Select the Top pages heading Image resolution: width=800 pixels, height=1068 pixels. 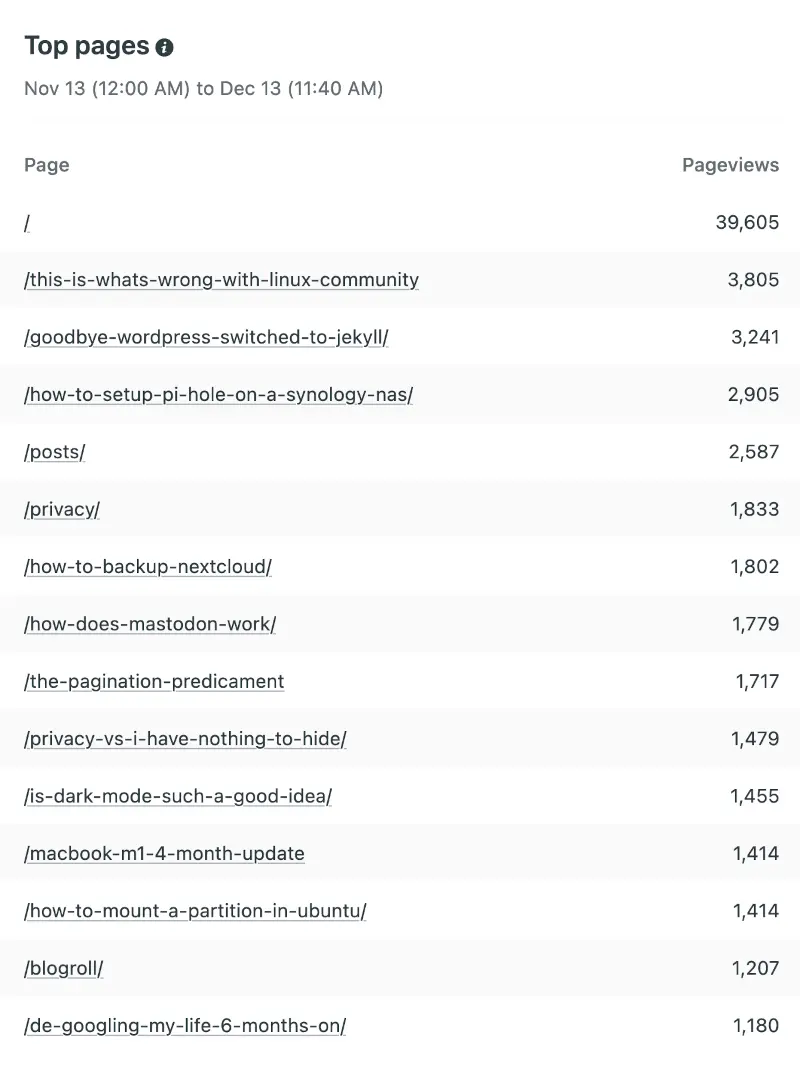point(86,45)
